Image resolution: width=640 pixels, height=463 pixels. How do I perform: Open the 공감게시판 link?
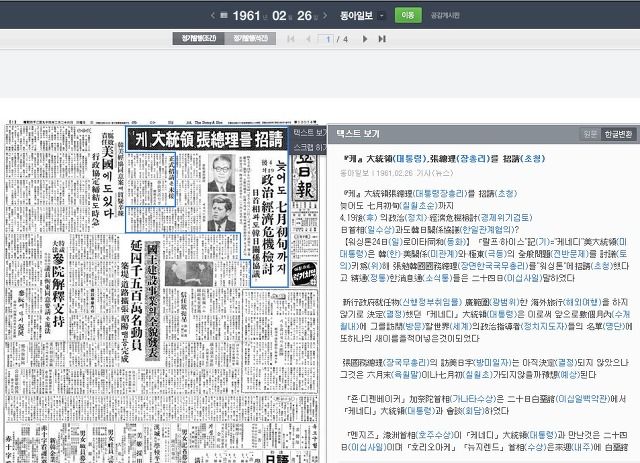click(445, 16)
